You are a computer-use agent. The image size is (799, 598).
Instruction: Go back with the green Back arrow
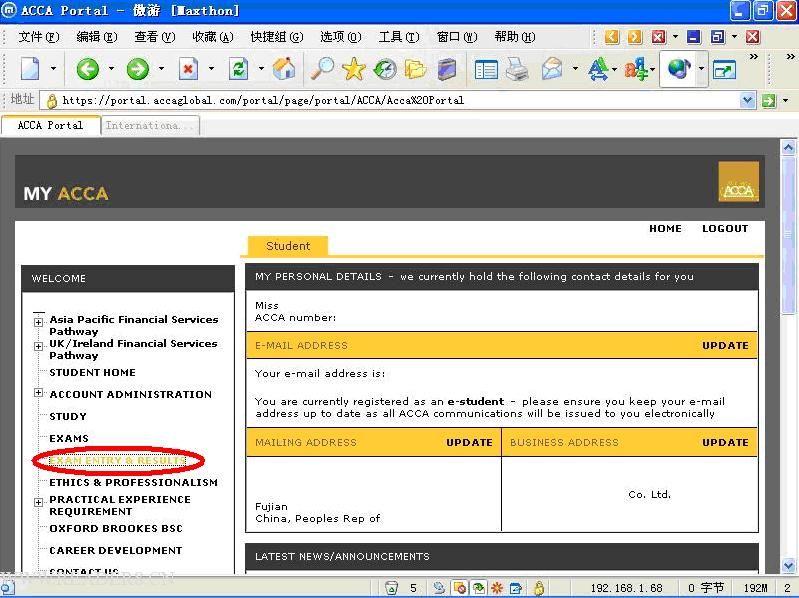click(x=88, y=69)
